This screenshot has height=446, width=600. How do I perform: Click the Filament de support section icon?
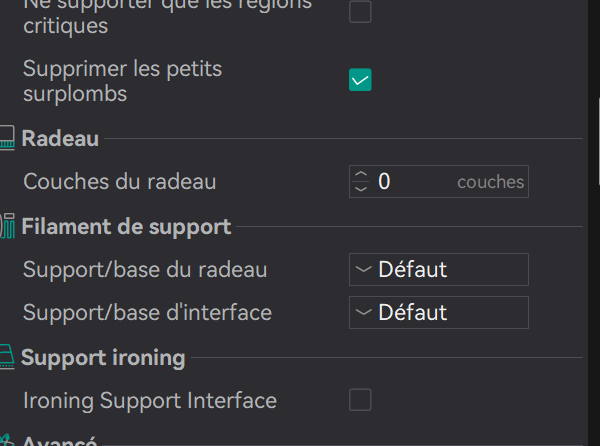7,226
